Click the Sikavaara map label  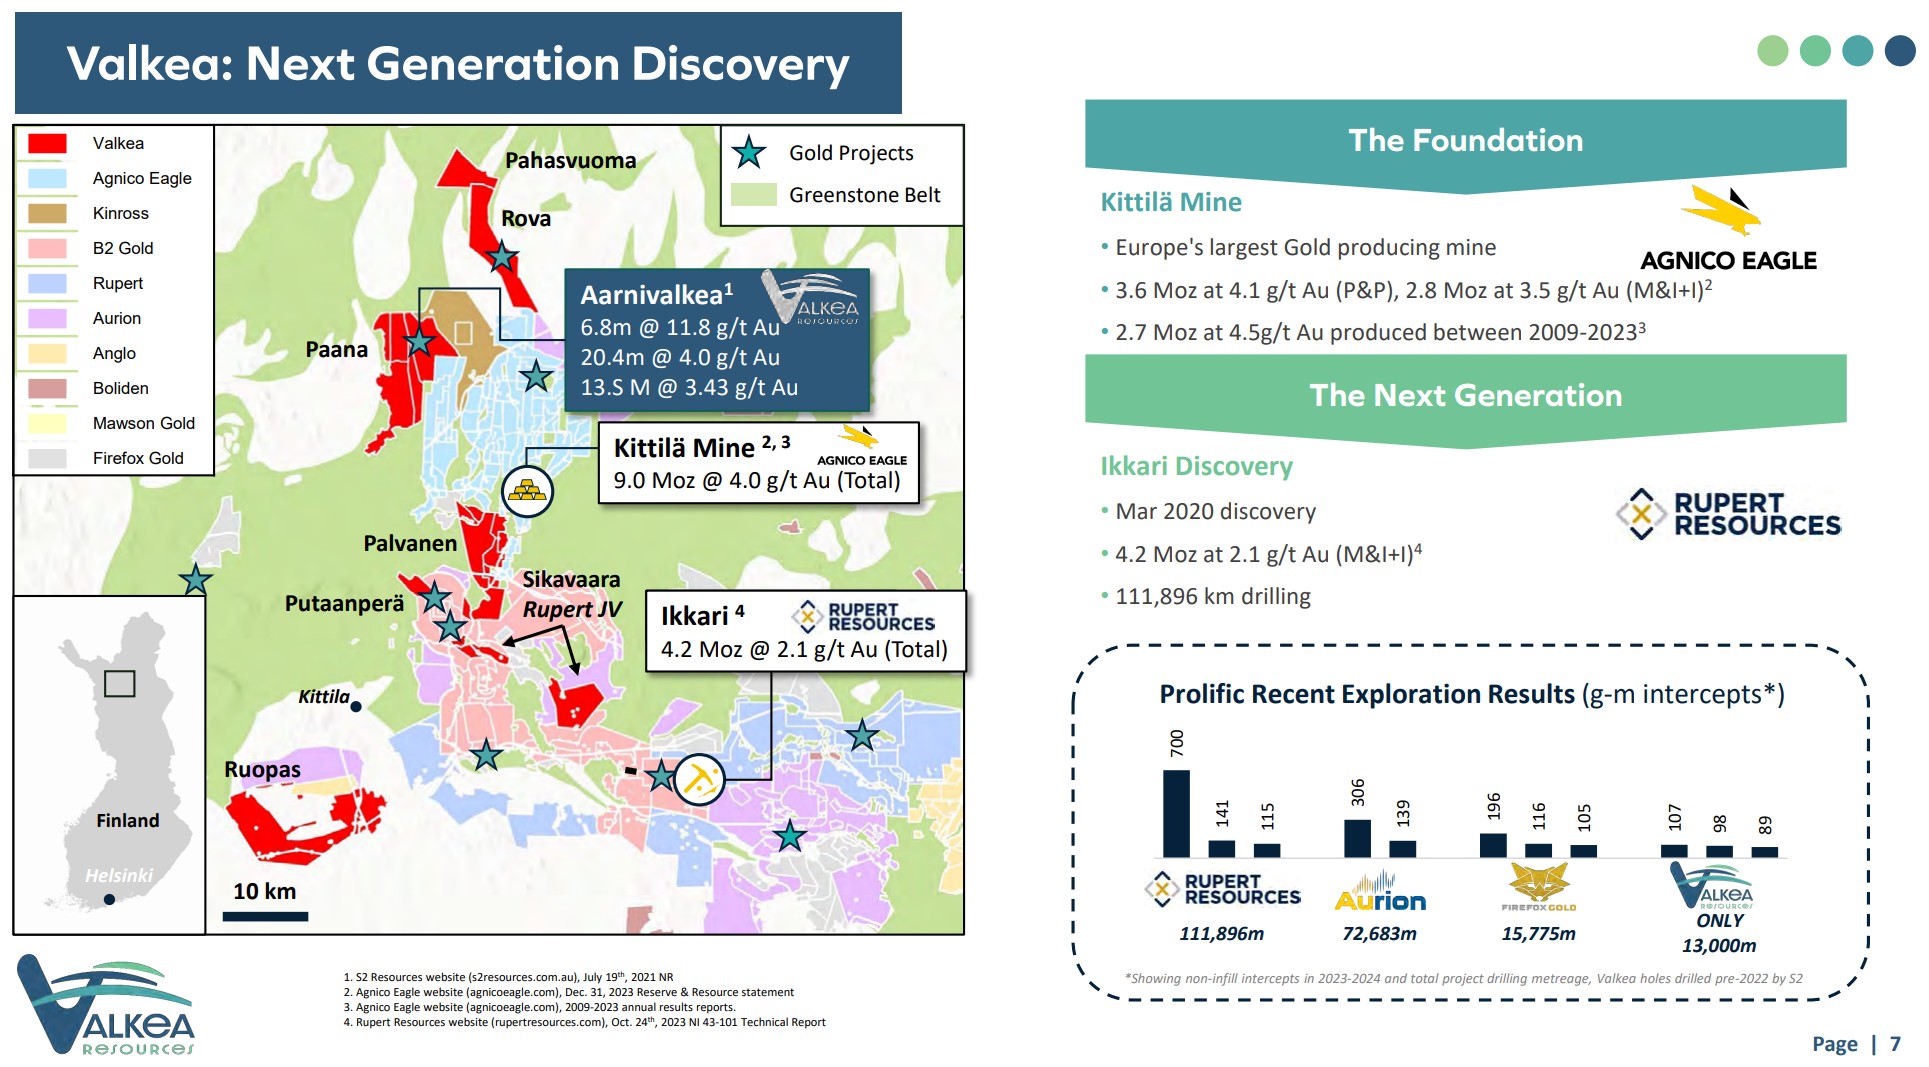pos(571,579)
